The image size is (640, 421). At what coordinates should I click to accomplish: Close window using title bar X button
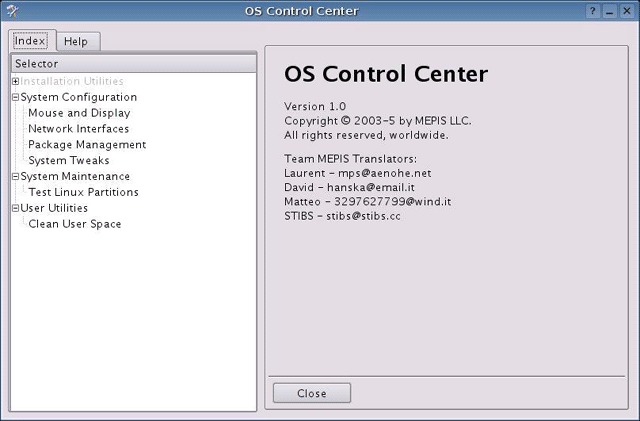click(x=627, y=11)
